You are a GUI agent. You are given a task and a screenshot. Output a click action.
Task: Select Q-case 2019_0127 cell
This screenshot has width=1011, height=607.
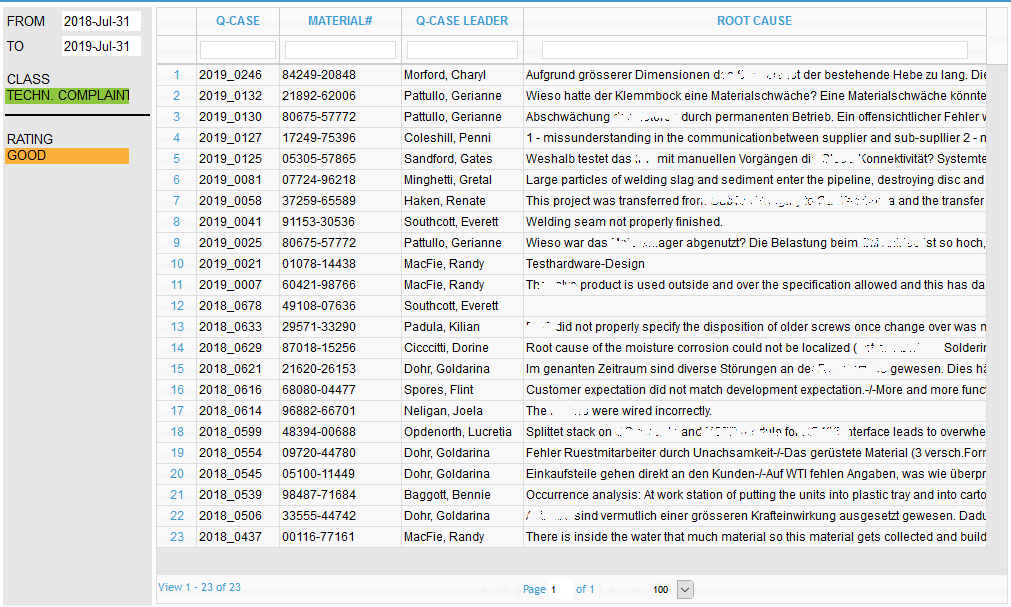point(238,137)
